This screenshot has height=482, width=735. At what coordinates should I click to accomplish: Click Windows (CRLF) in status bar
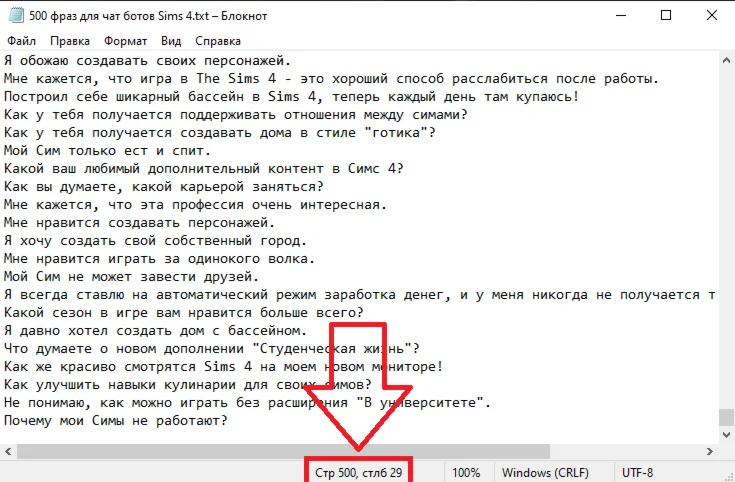click(x=545, y=473)
